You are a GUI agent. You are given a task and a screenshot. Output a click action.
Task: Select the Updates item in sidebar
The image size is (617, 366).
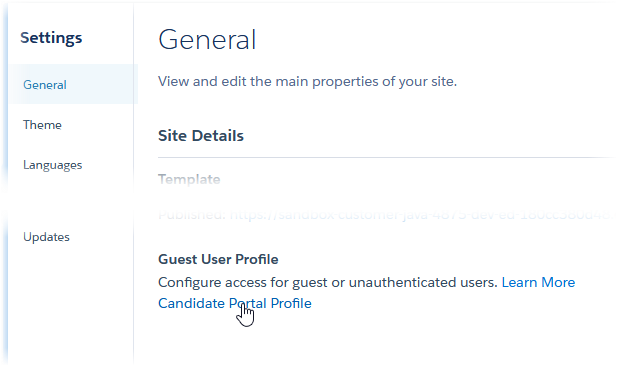(46, 237)
